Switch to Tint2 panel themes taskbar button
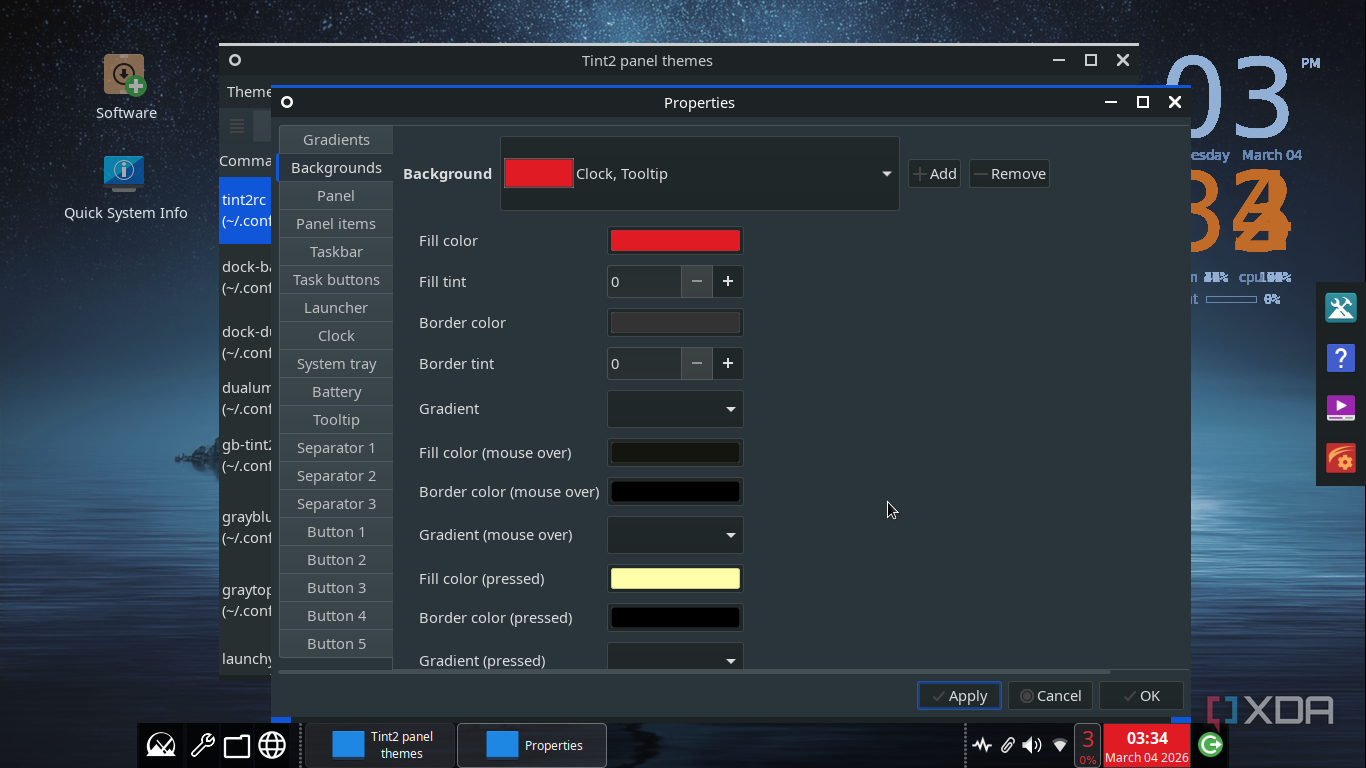The image size is (1366, 768). [x=380, y=745]
